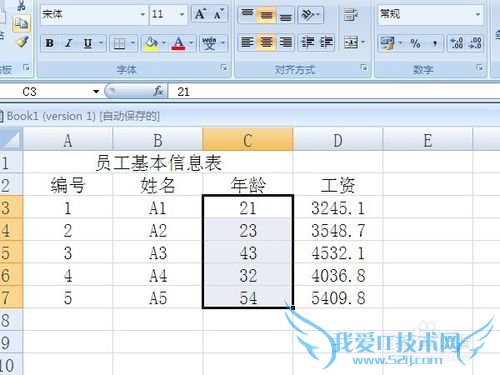The image size is (500, 375).
Task: Select top vertical alignment
Action: point(247,14)
